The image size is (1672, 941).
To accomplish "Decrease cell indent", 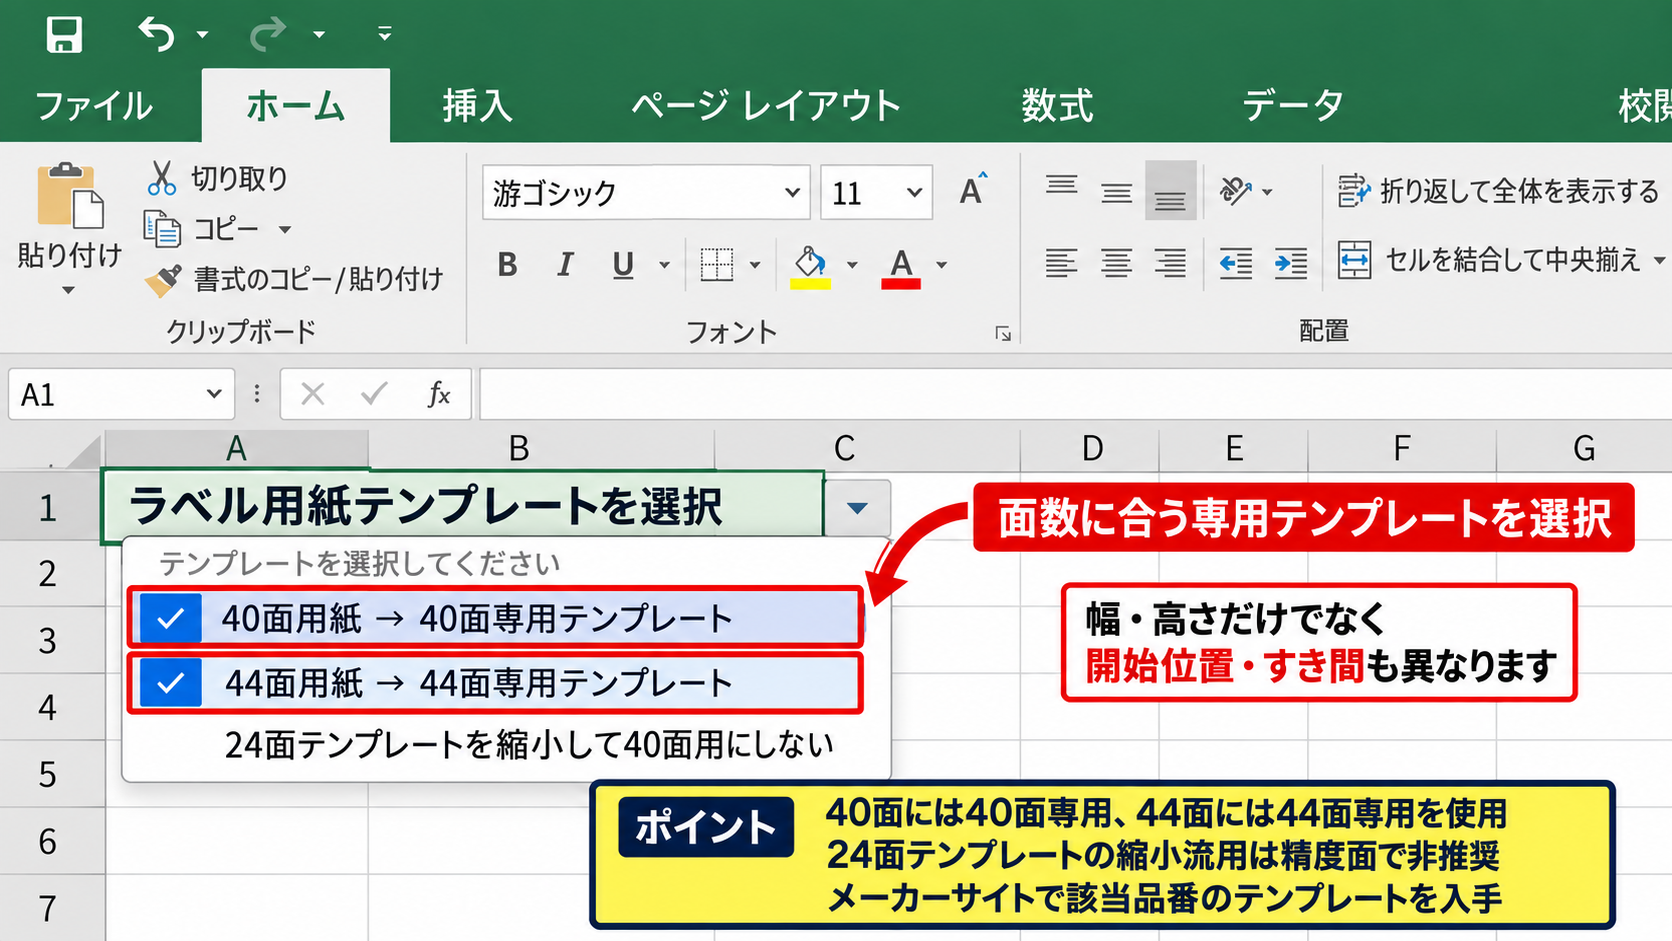I will pyautogui.click(x=1236, y=264).
